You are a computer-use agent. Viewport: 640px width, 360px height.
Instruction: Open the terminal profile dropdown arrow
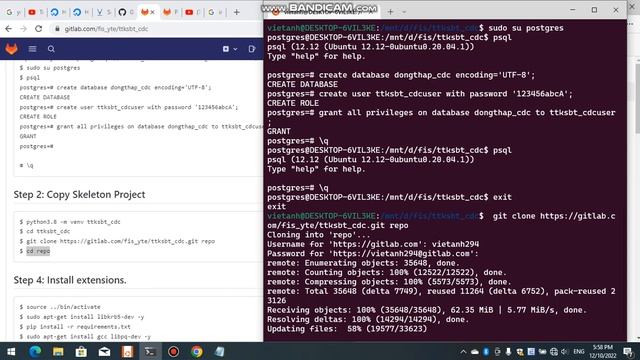(404, 12)
